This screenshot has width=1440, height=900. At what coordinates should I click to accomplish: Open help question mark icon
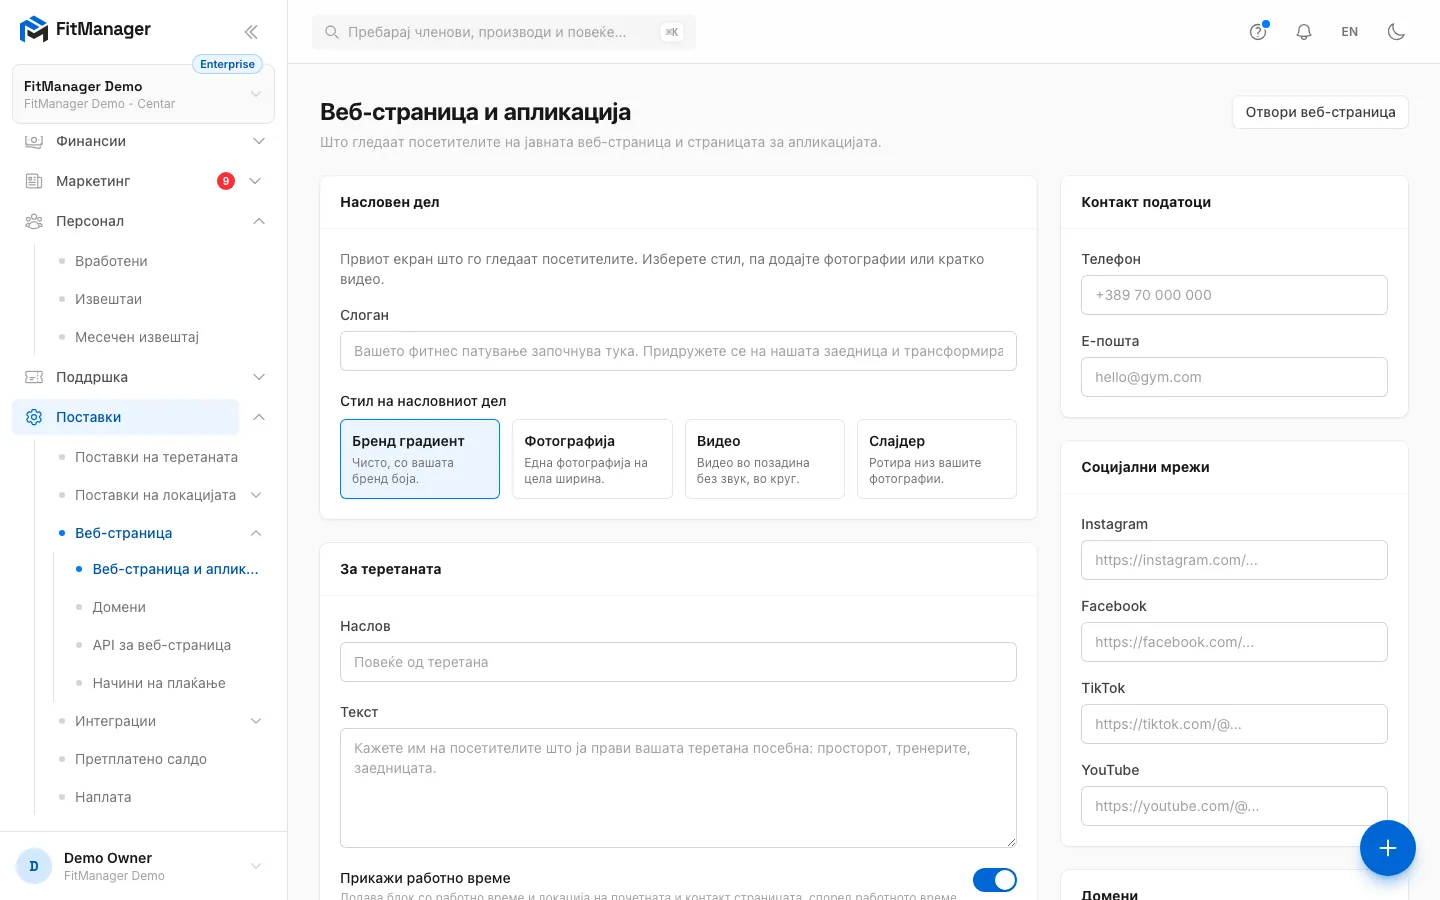pyautogui.click(x=1258, y=32)
